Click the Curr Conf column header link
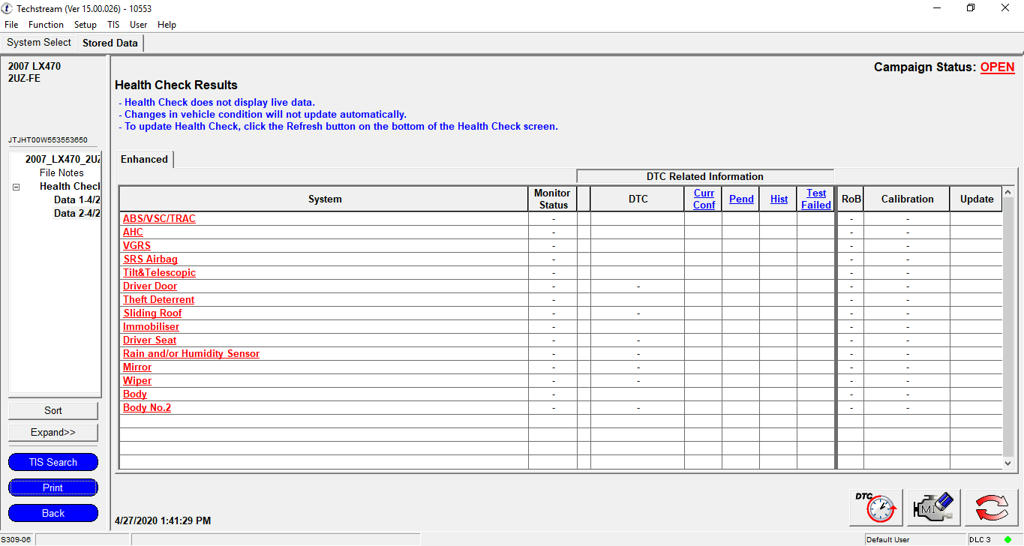The height and width of the screenshot is (546, 1024). [703, 199]
